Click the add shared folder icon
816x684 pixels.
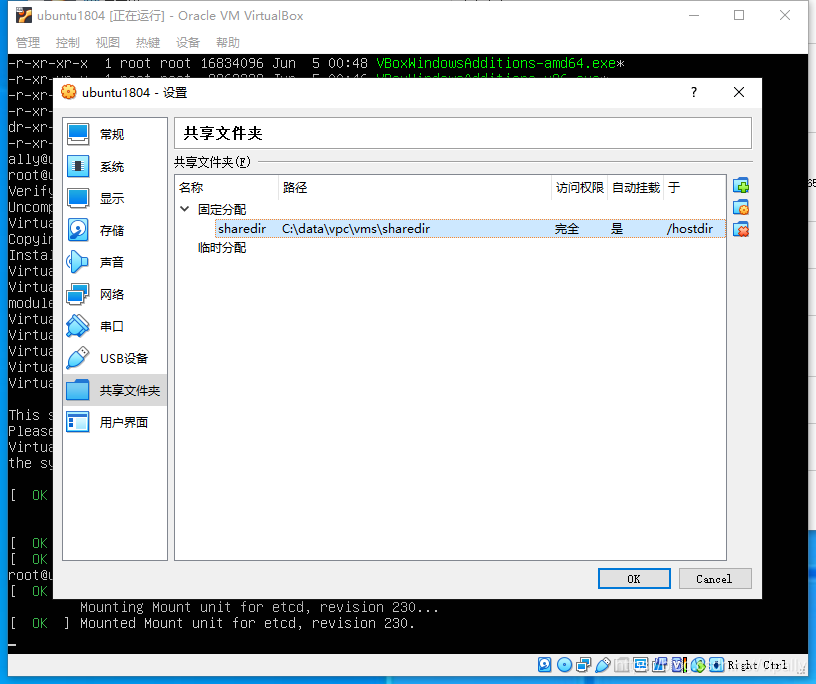point(741,186)
